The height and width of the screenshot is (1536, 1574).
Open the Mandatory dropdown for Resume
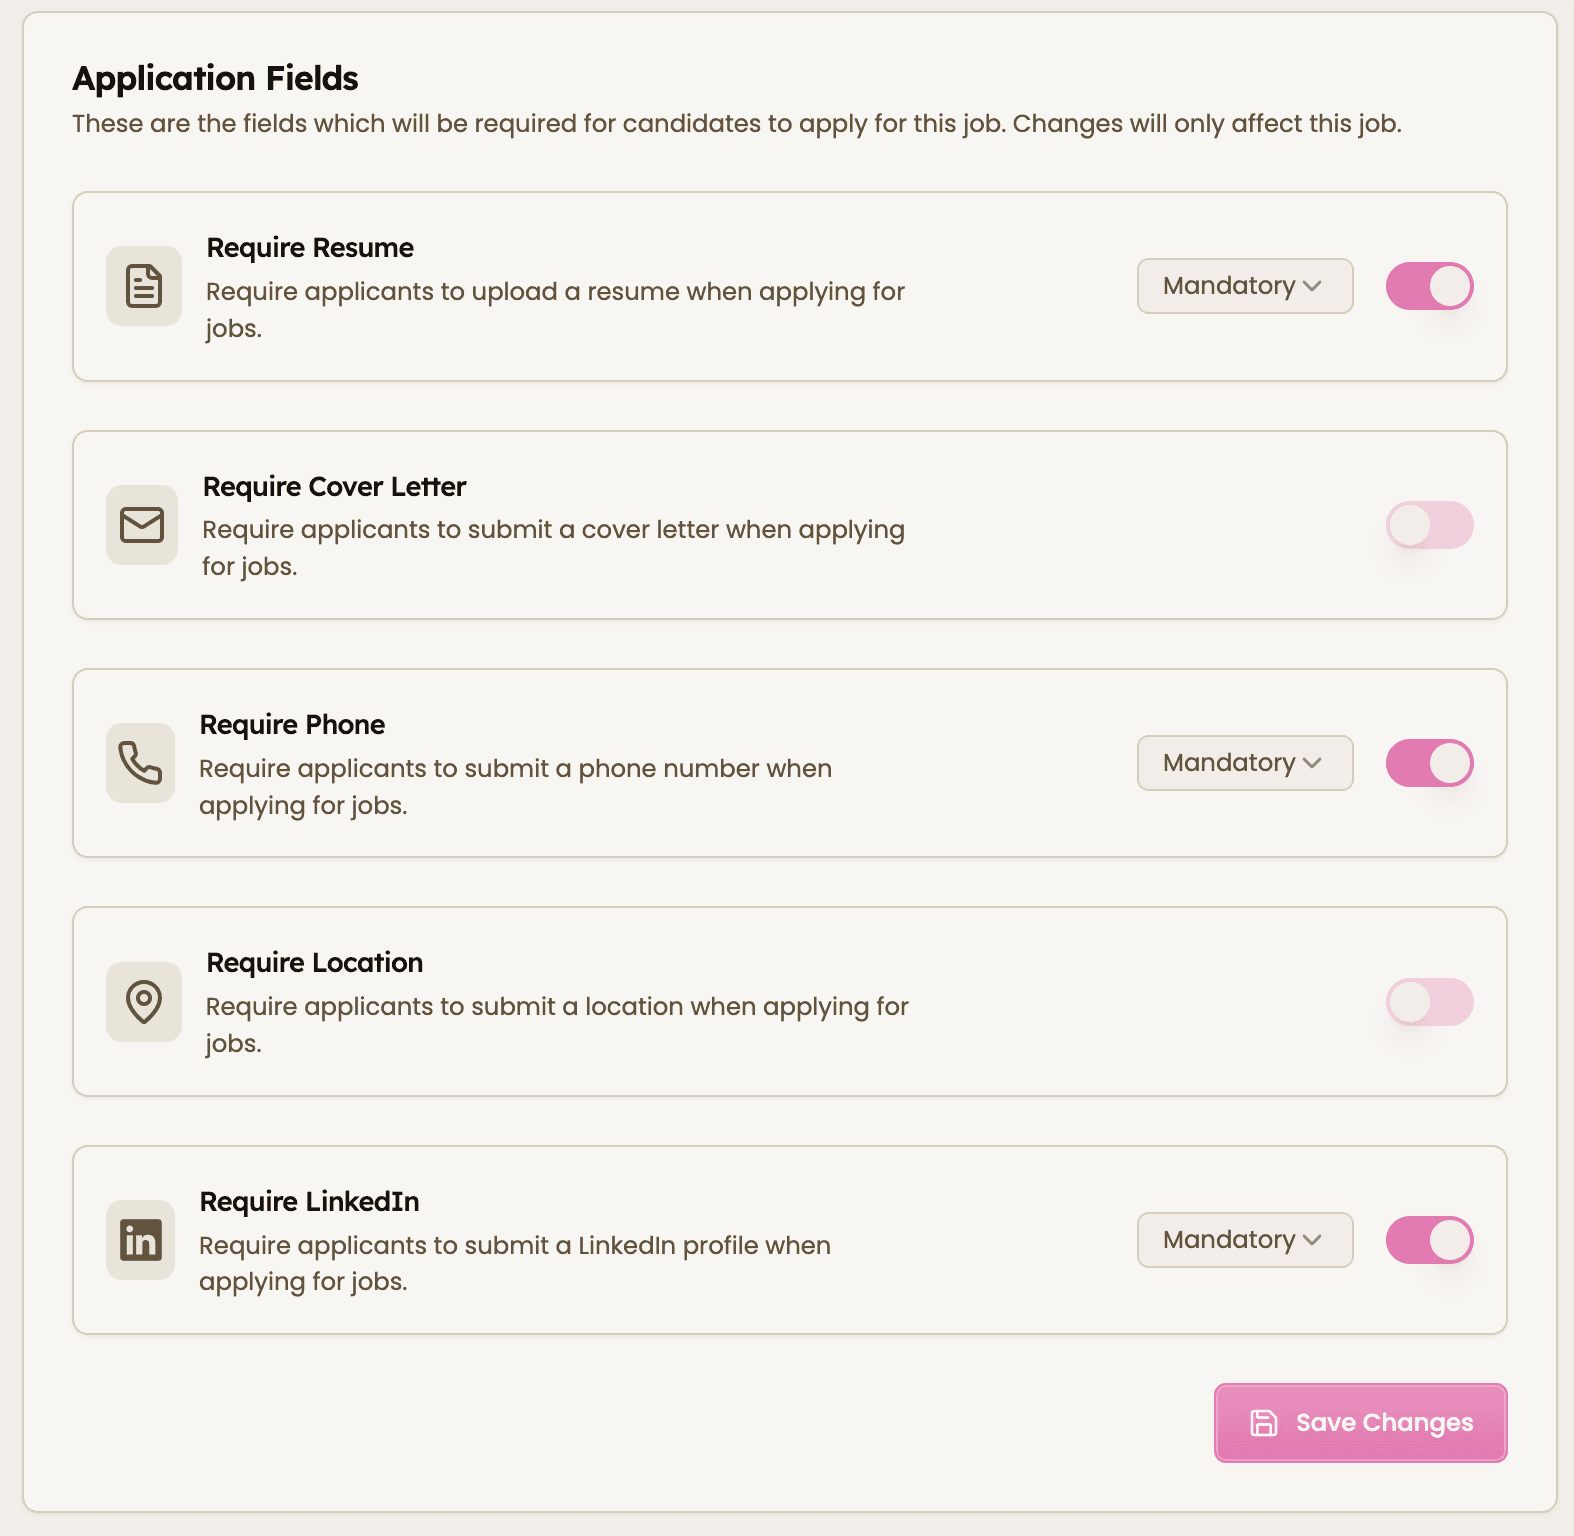(x=1244, y=286)
